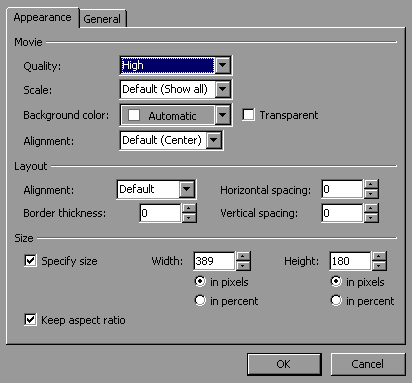This screenshot has height=383, width=412.
Task: Switch to the General tab
Action: [x=102, y=19]
